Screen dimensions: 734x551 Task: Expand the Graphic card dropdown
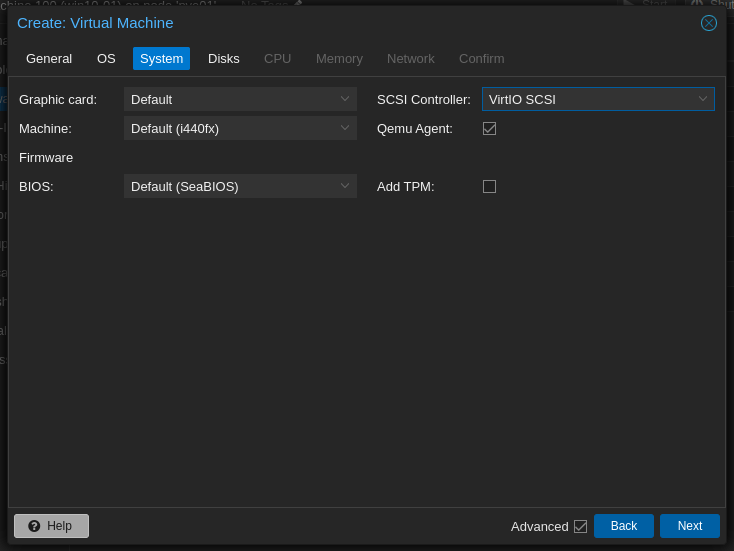click(x=240, y=99)
